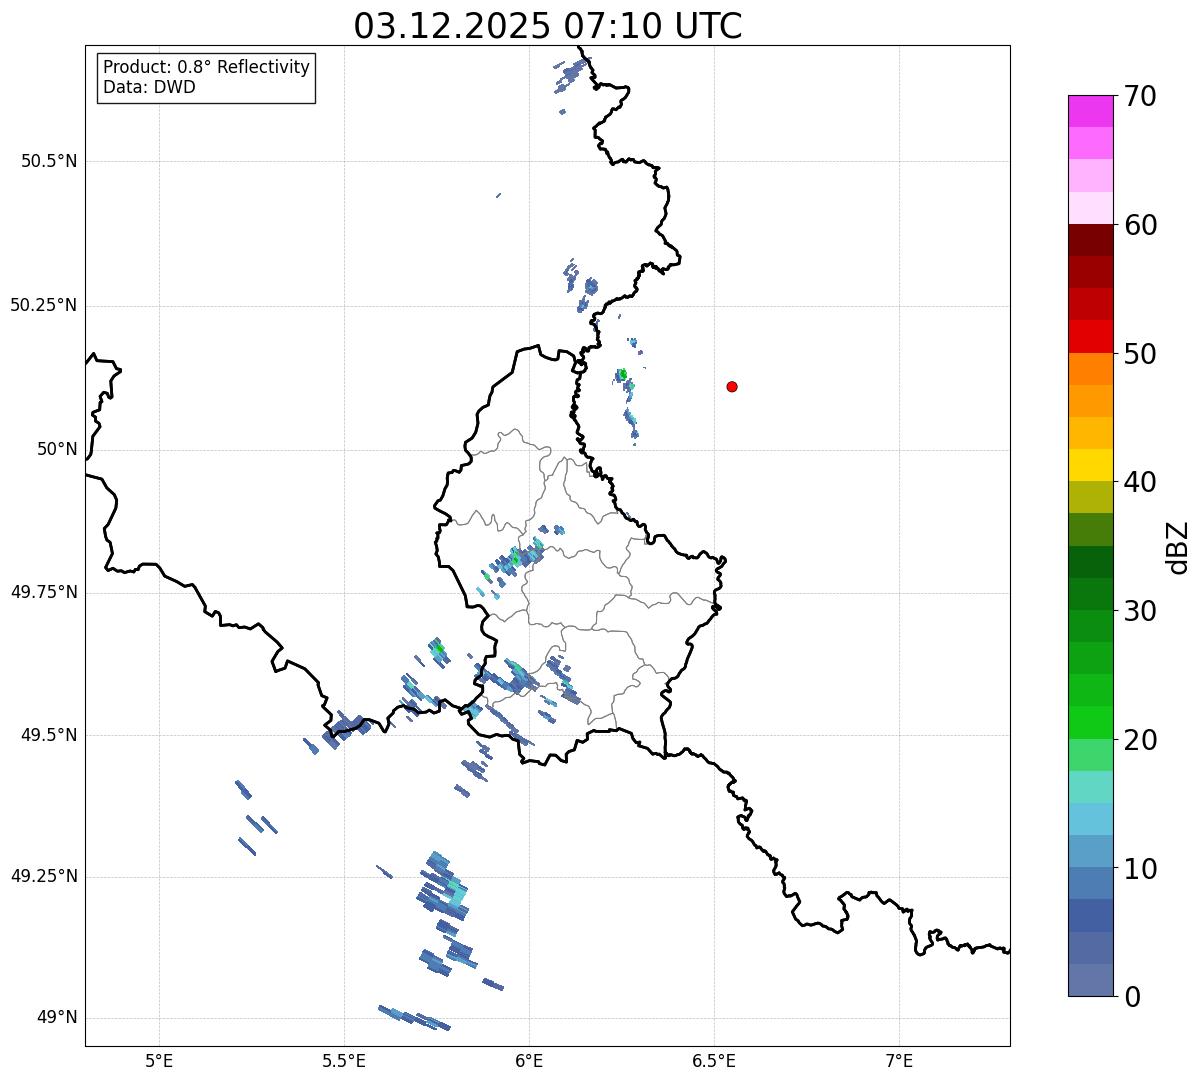Click the title "03.12.2025 07:10 UTC"

(548, 25)
